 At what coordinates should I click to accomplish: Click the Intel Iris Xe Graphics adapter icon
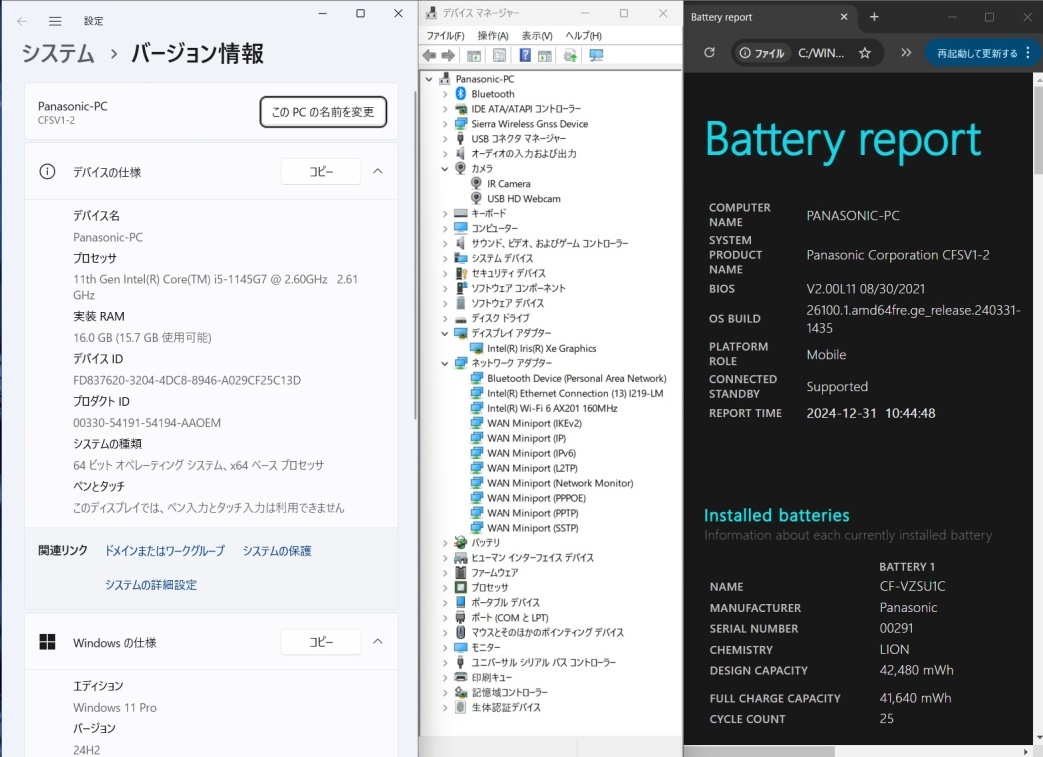(476, 348)
